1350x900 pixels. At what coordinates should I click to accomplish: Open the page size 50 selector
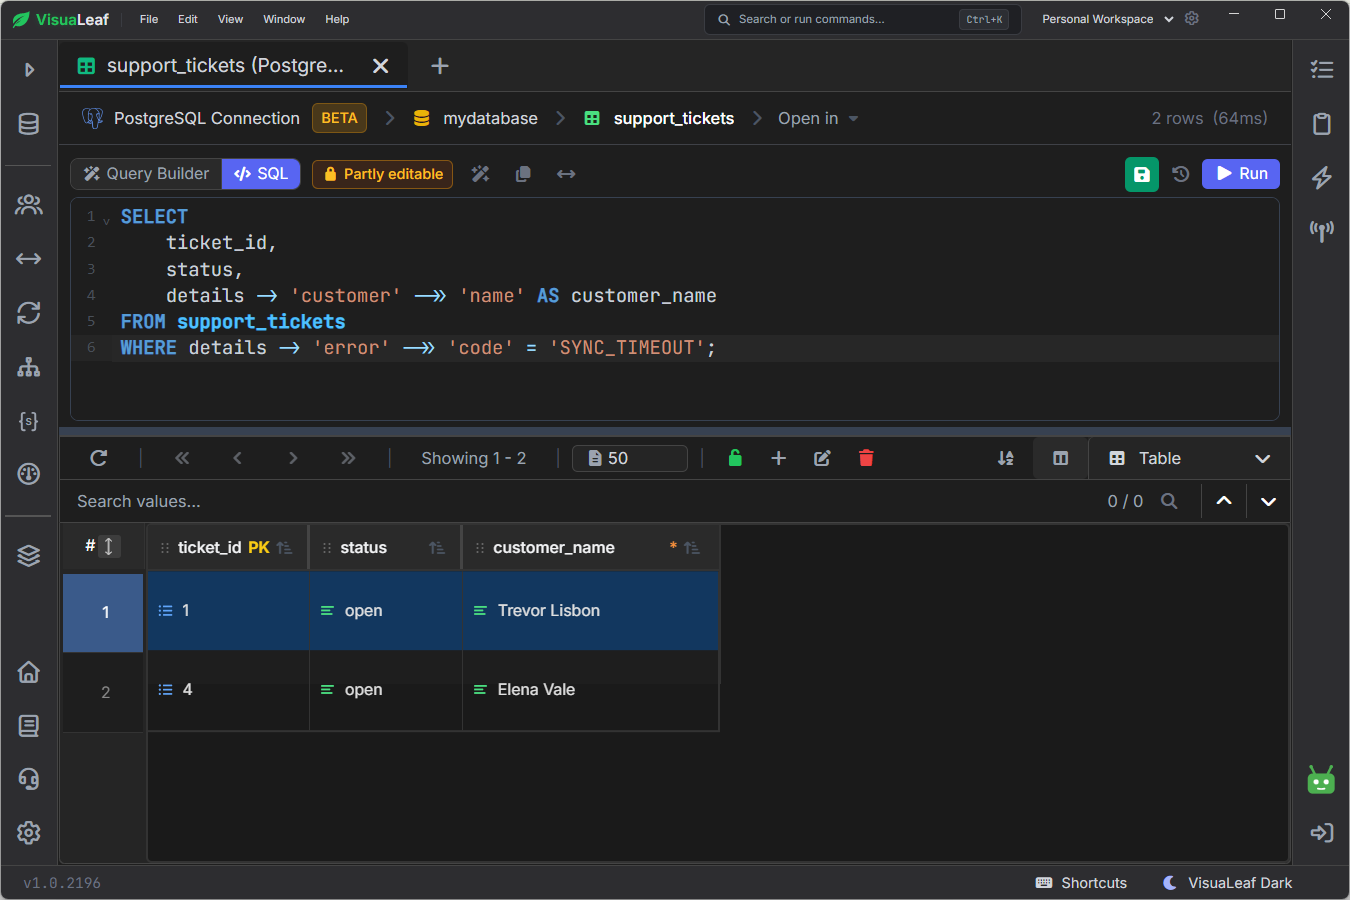pos(630,458)
